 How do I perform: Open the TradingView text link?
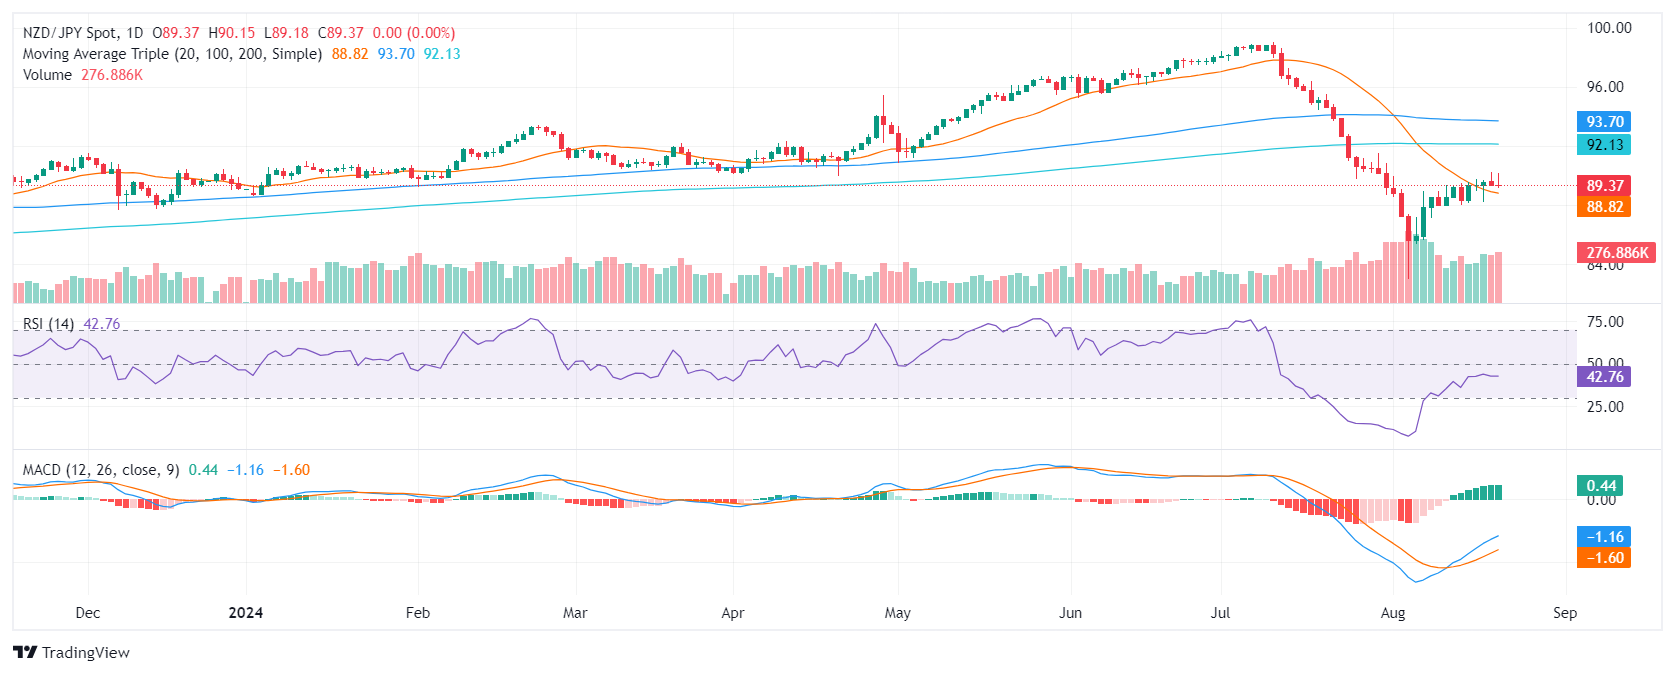click(85, 653)
